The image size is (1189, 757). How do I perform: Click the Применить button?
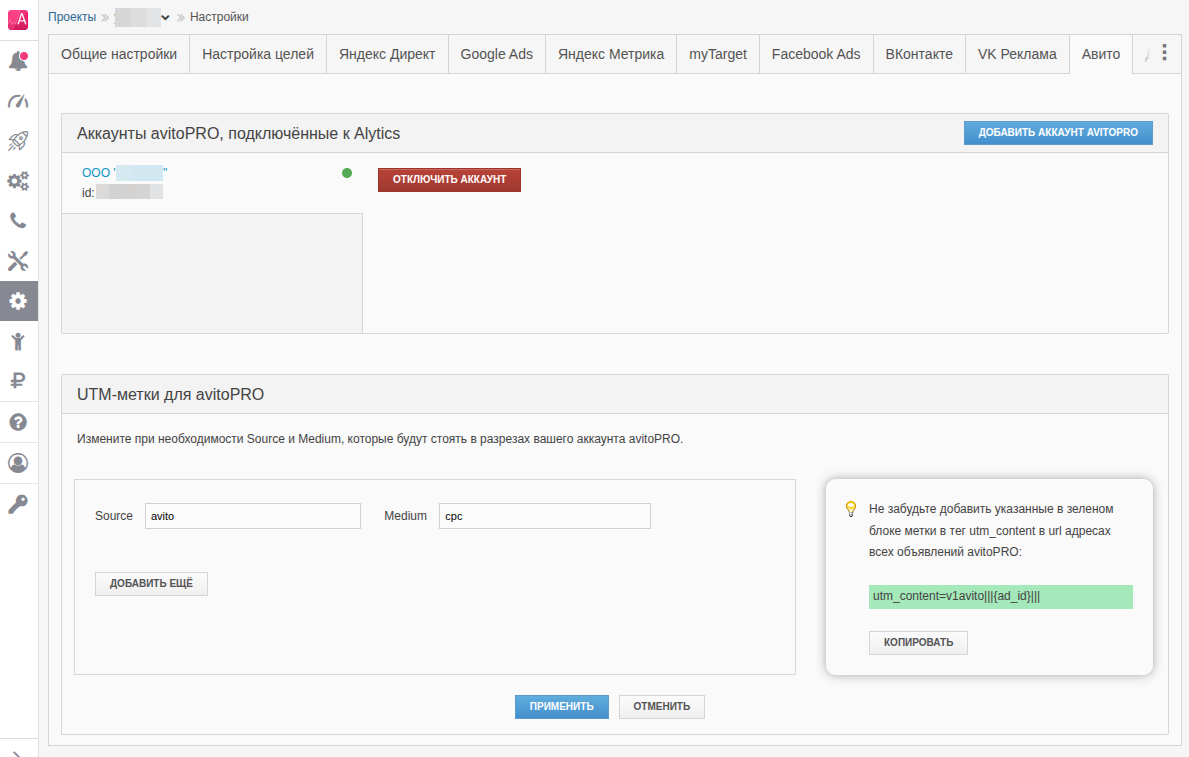click(x=561, y=706)
